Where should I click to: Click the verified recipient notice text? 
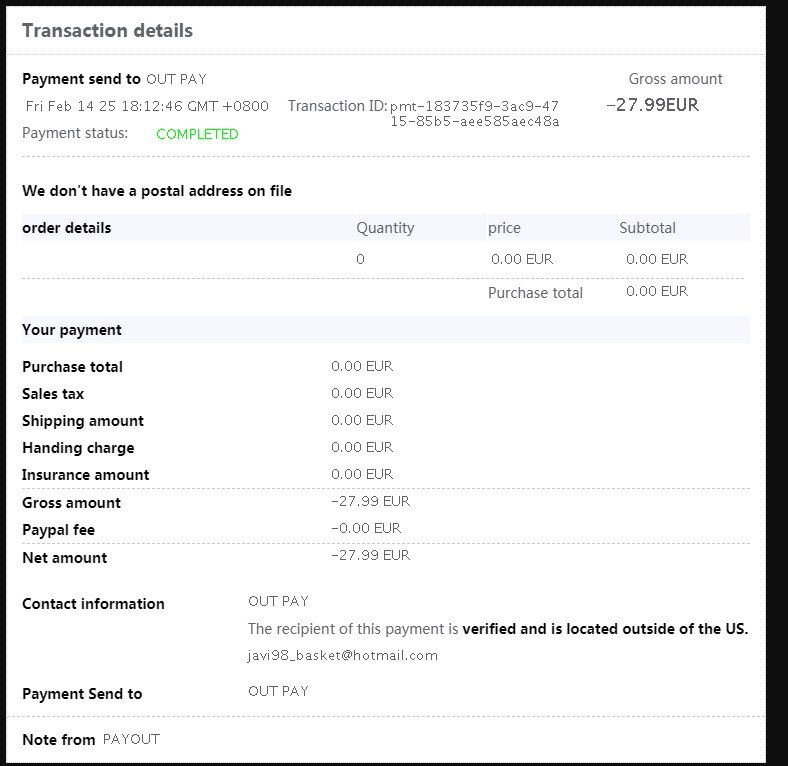pyautogui.click(x=498, y=629)
